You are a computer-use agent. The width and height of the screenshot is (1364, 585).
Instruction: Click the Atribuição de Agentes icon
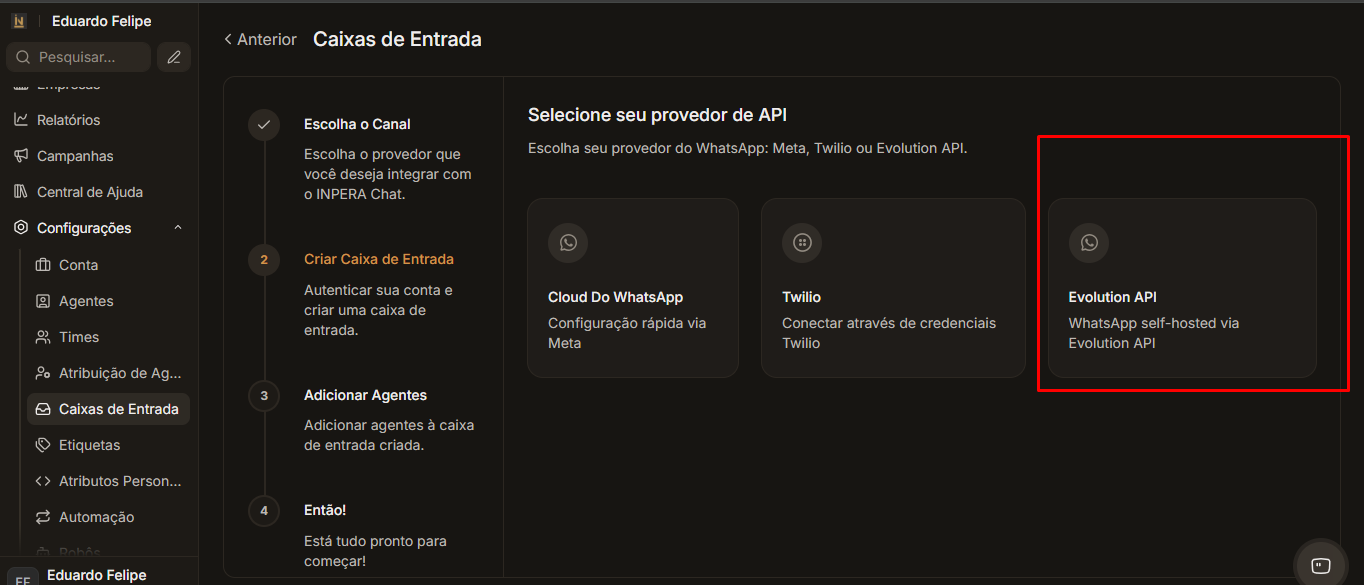(43, 373)
